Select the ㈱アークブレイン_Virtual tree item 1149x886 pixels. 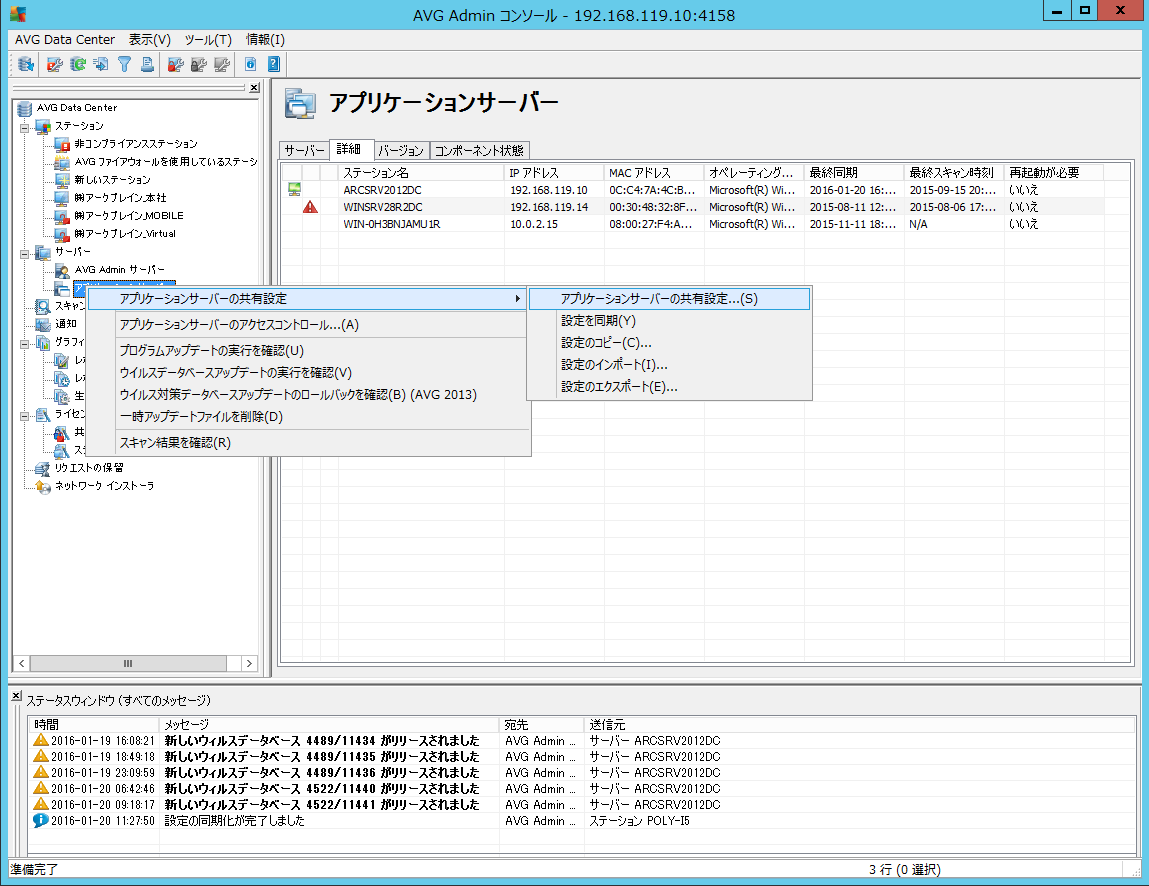(x=125, y=234)
